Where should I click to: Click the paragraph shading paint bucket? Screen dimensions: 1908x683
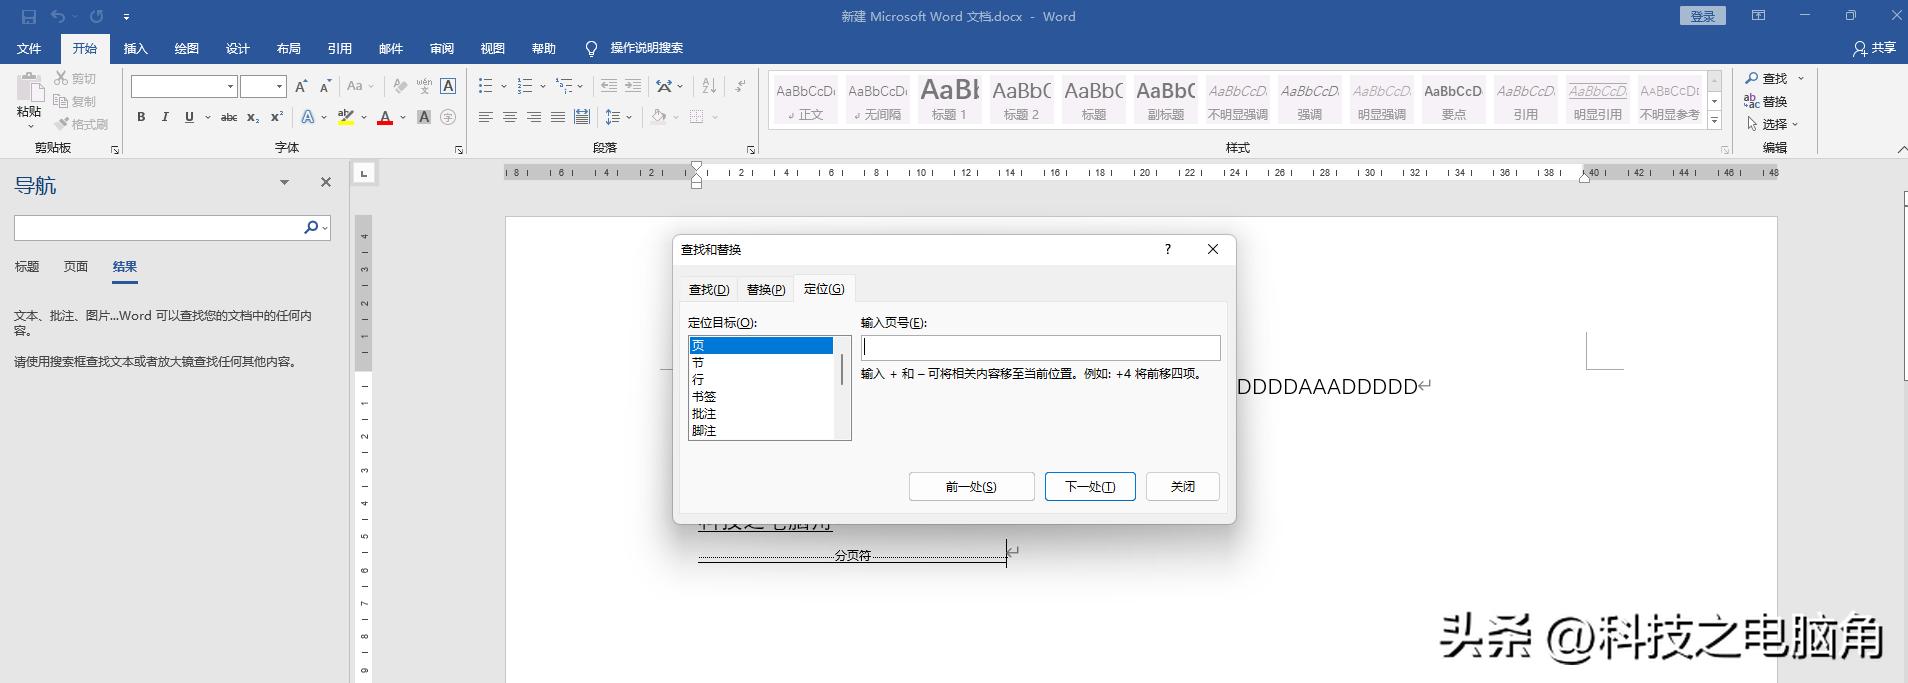(x=658, y=117)
